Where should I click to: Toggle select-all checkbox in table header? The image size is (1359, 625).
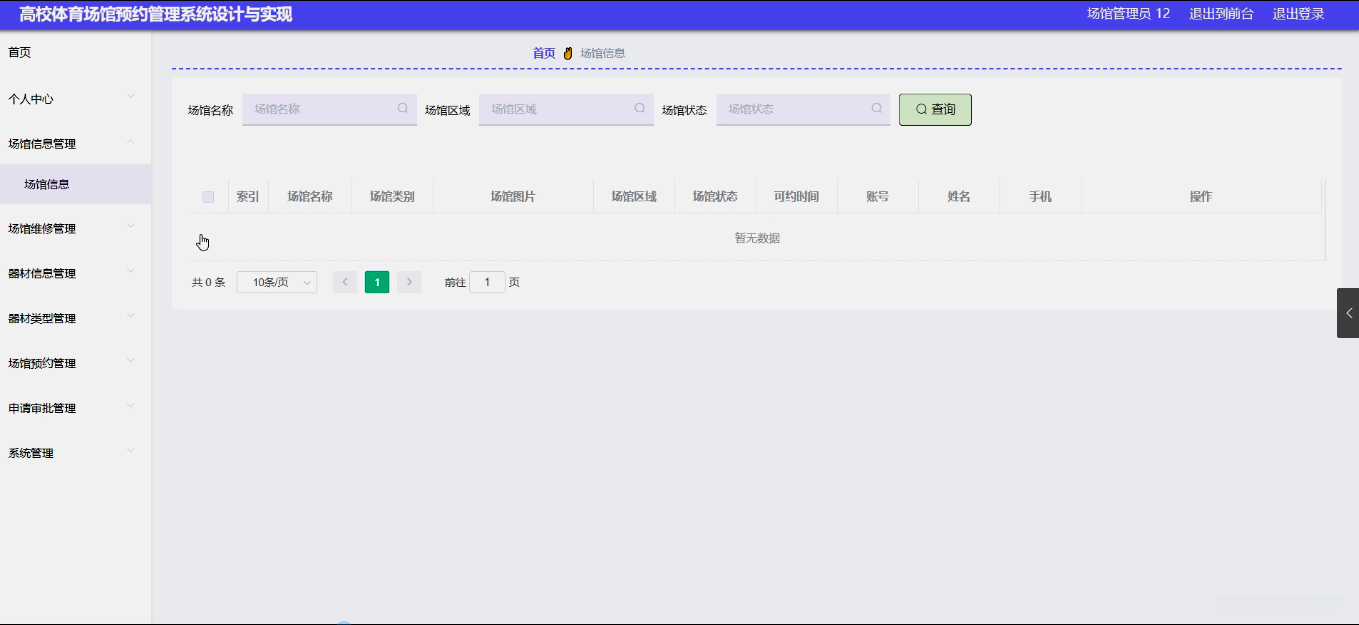point(208,197)
